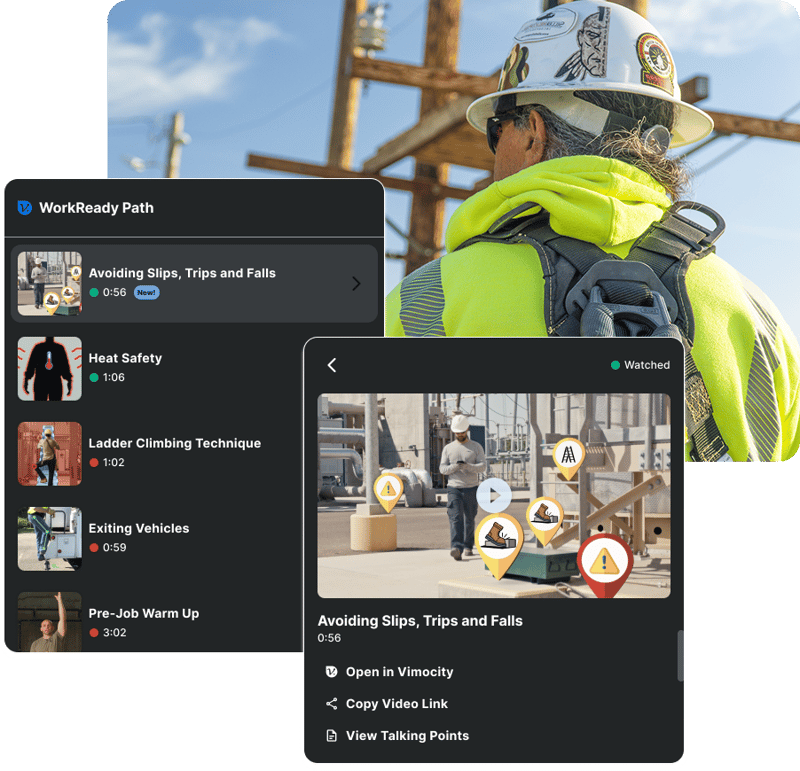
Task: Open the Heat Safety lesson
Action: [125, 358]
